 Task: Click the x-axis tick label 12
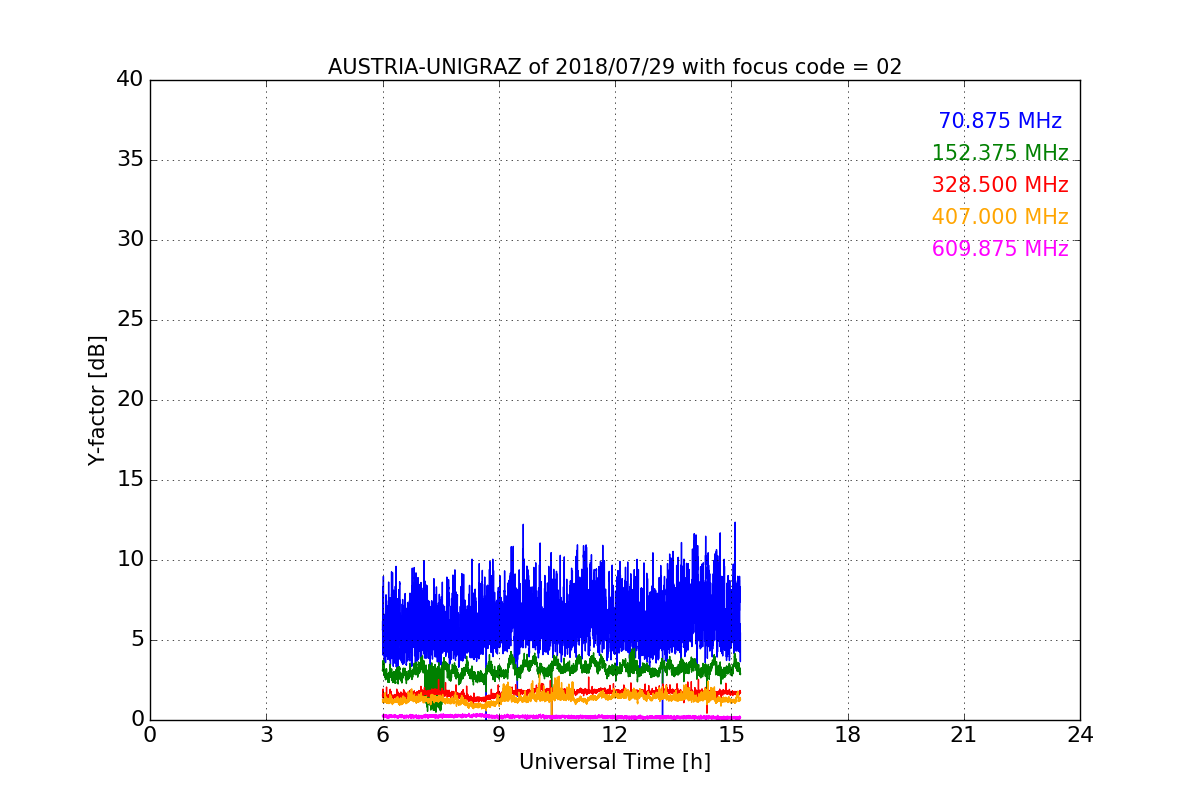pyautogui.click(x=615, y=735)
